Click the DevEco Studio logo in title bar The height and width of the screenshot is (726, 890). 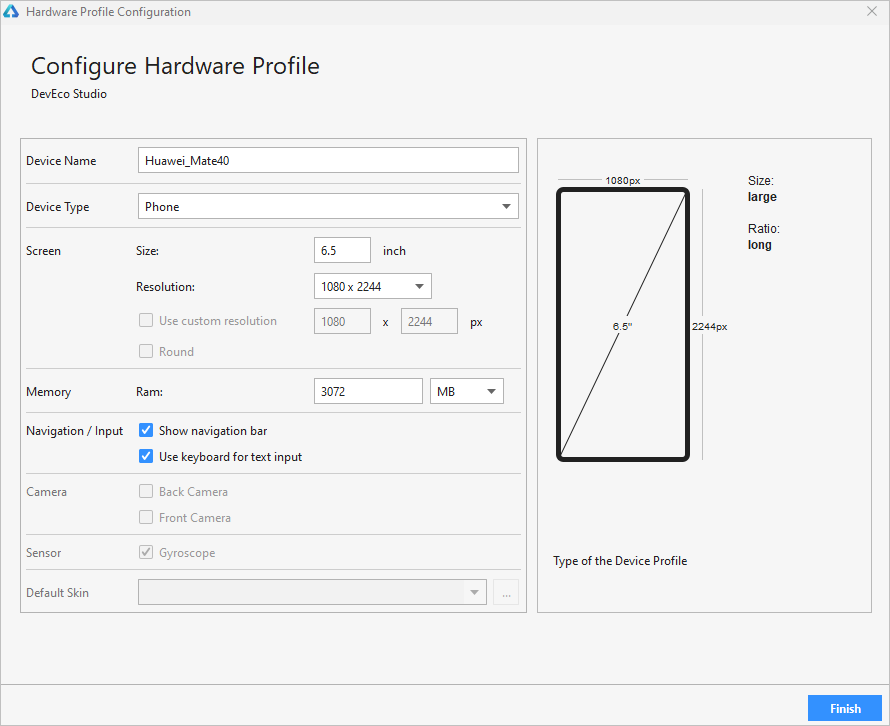(12, 12)
